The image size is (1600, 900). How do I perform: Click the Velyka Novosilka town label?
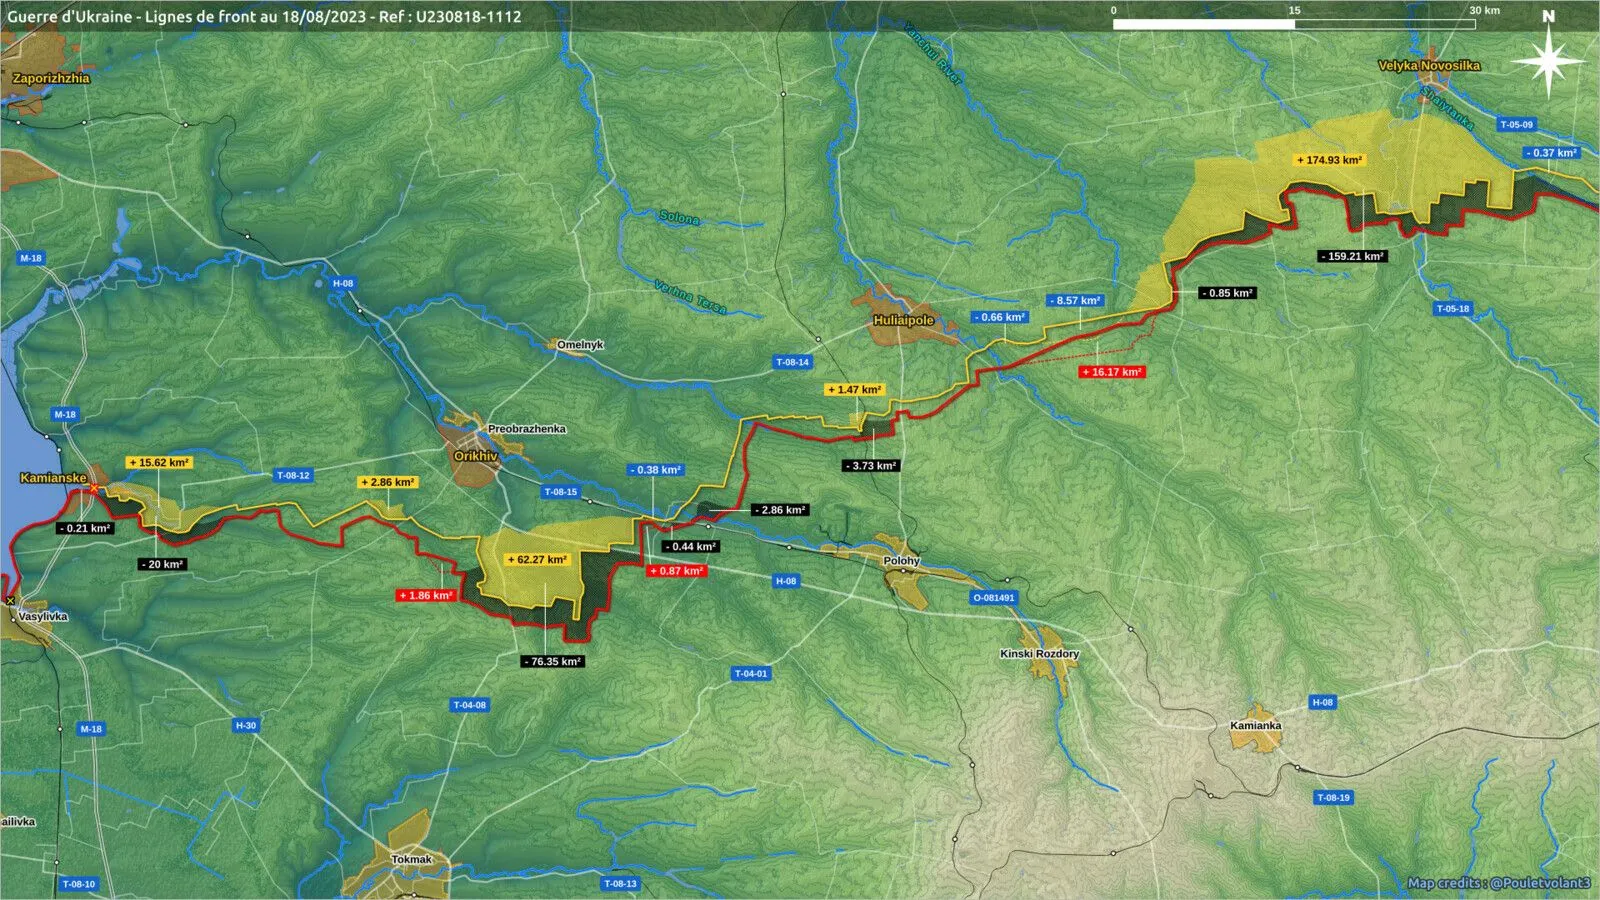tap(1429, 66)
